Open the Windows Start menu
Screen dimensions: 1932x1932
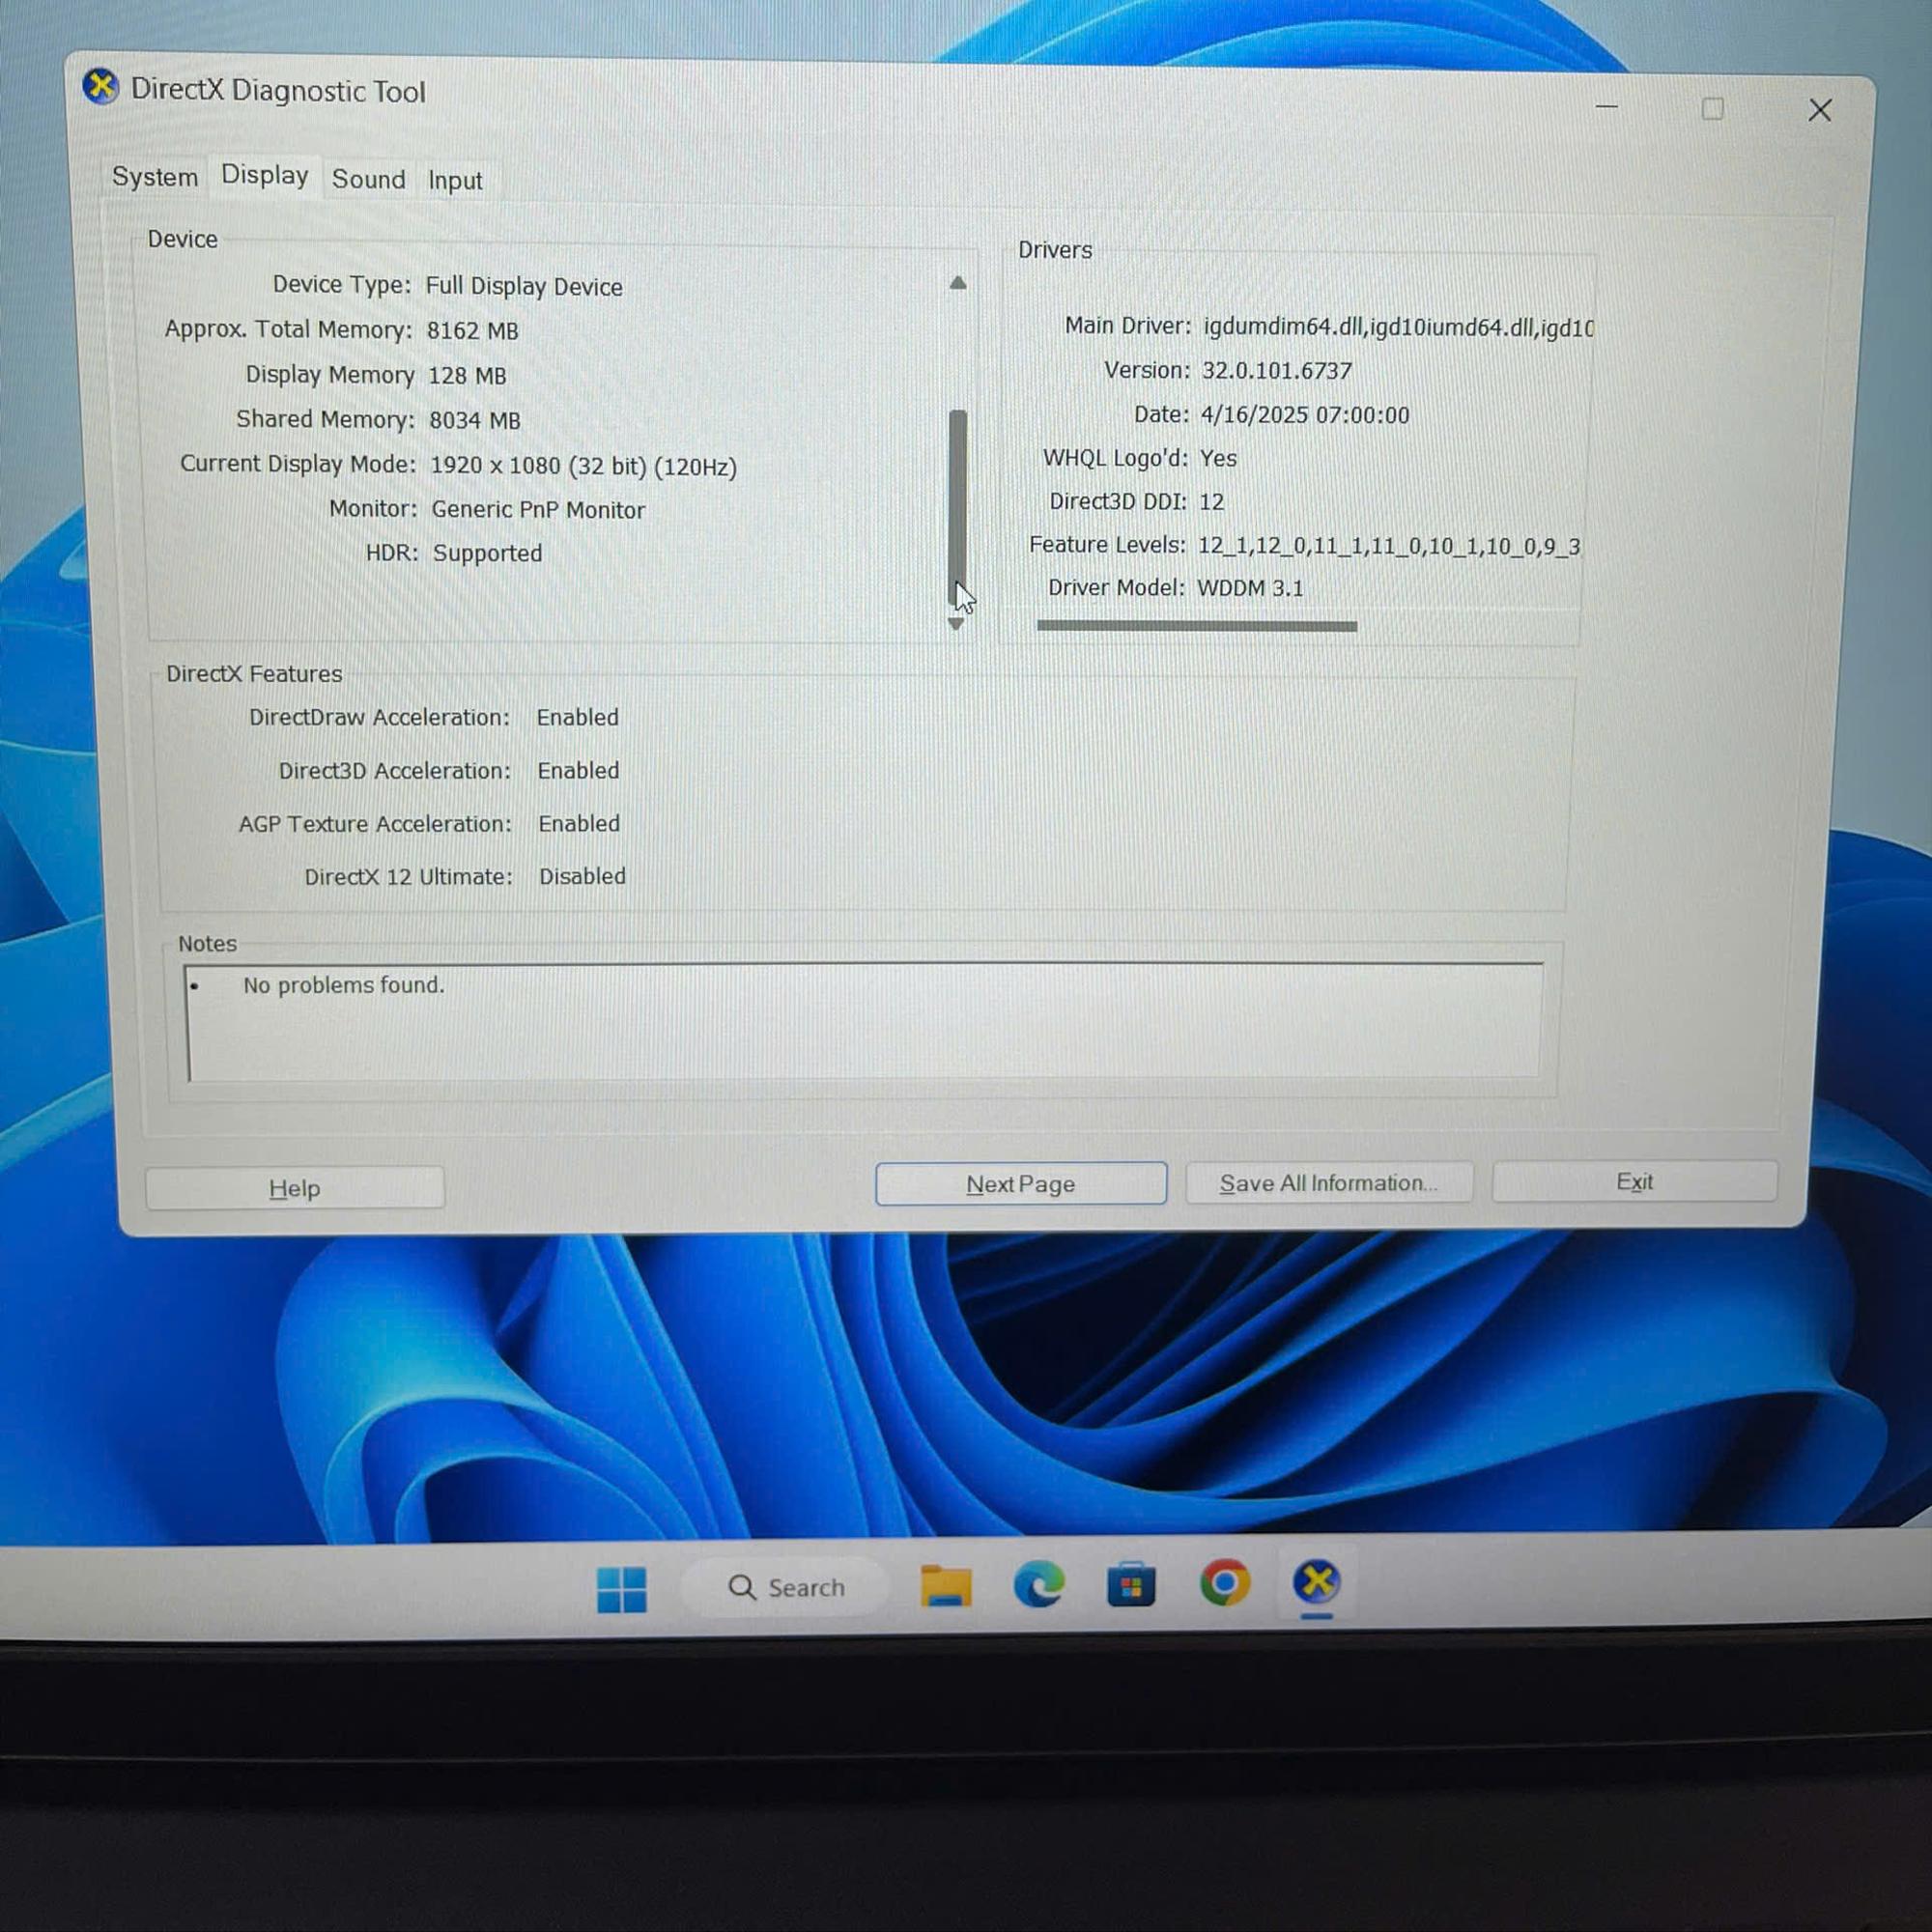[x=621, y=1589]
